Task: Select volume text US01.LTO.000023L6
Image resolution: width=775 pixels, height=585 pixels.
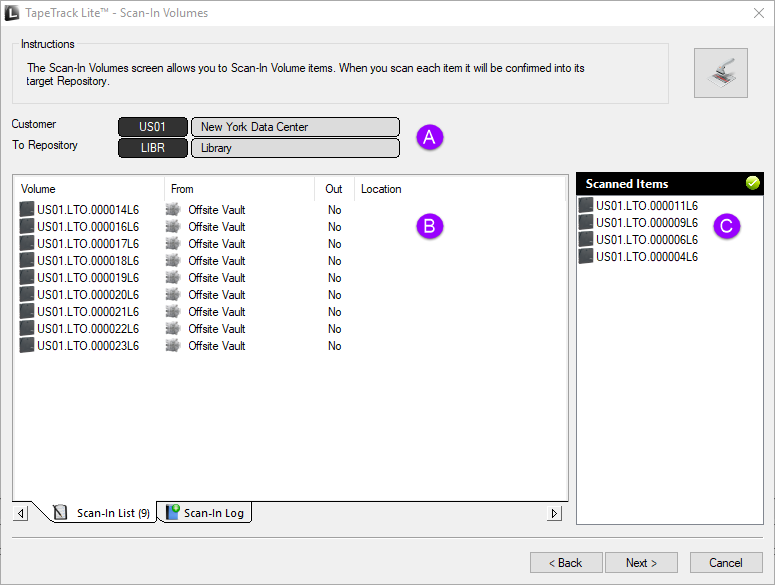Action: [88, 345]
